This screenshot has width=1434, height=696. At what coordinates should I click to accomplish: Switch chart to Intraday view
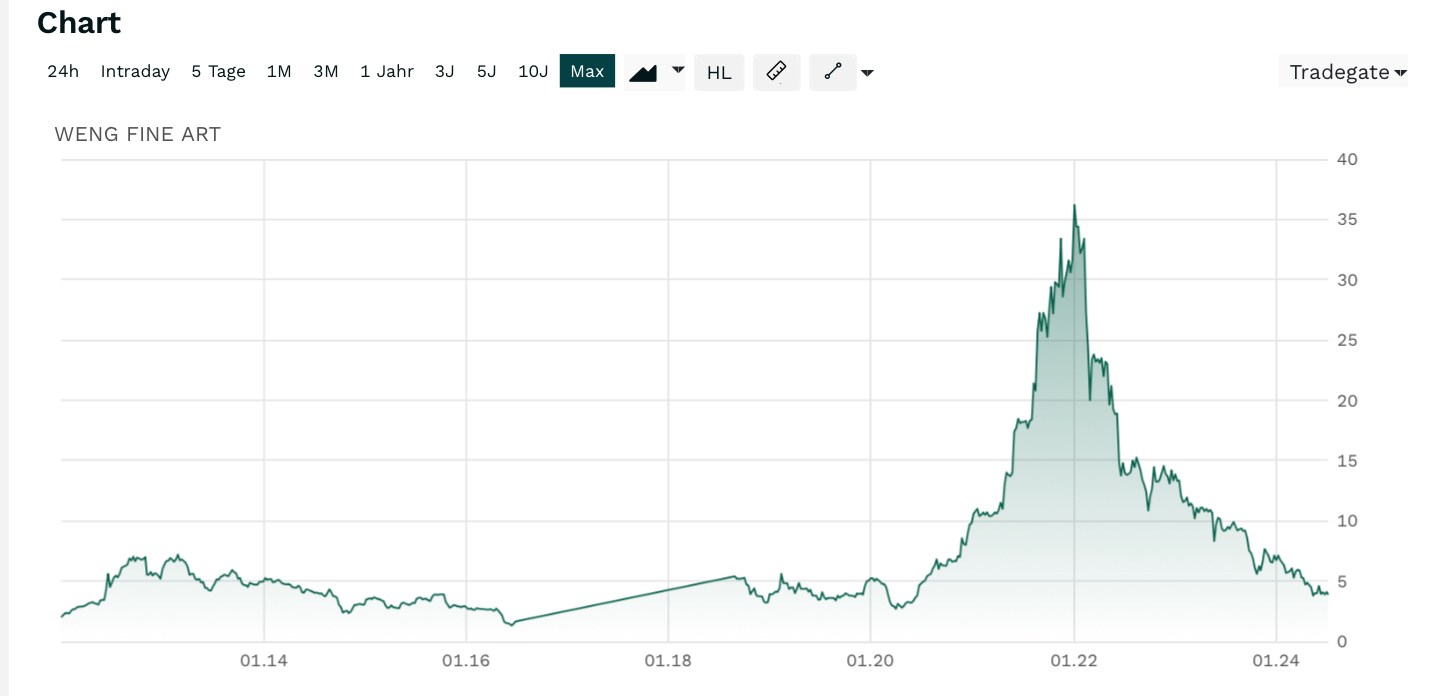click(135, 71)
